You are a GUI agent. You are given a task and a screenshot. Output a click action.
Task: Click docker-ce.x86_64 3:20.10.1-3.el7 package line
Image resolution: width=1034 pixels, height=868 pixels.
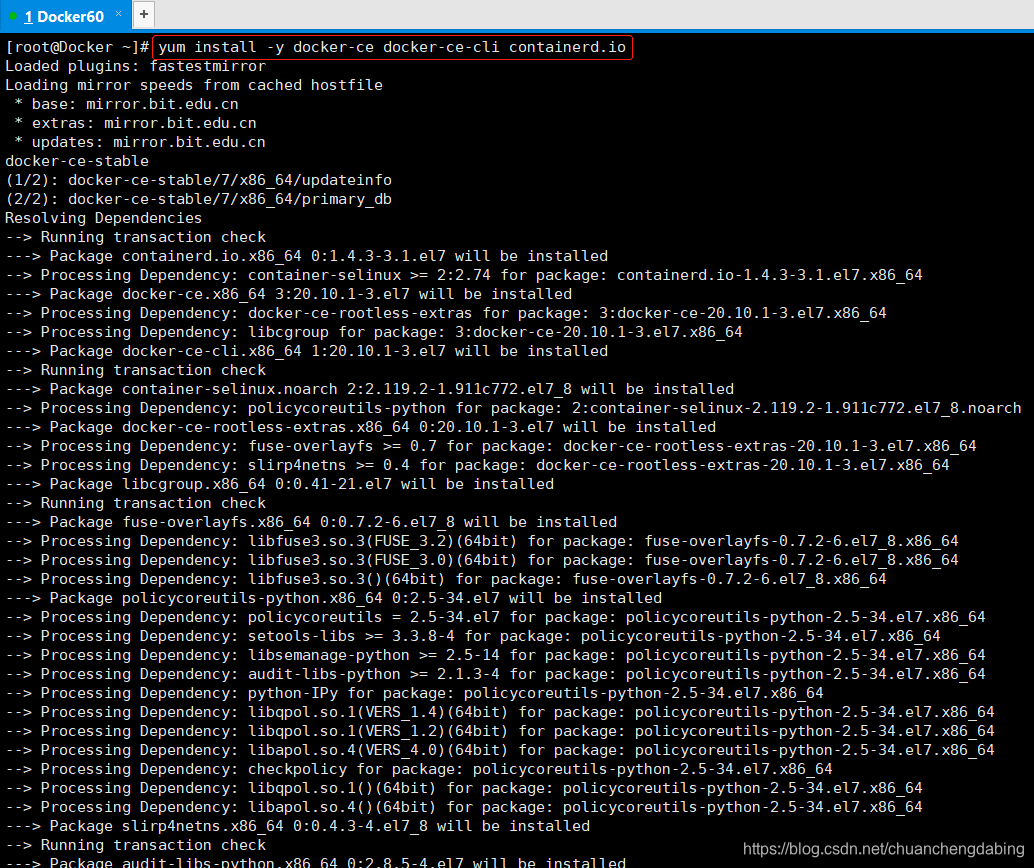coord(289,294)
